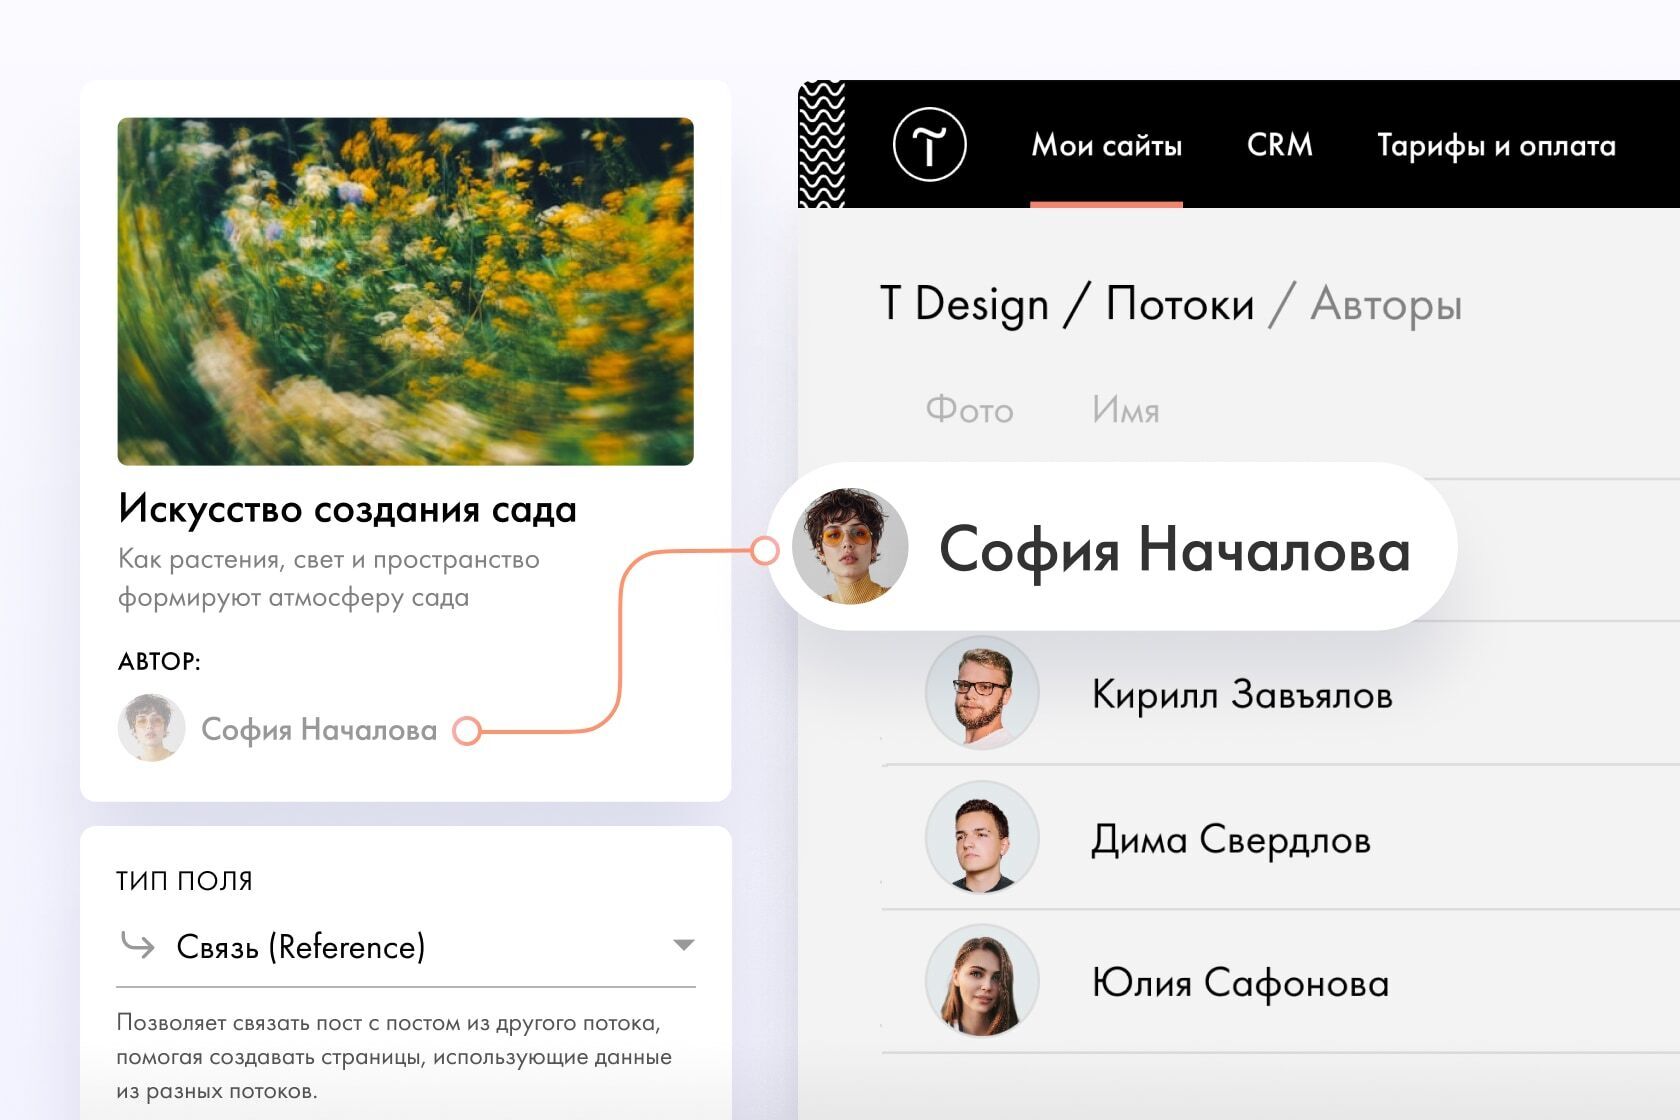Viewport: 1680px width, 1120px height.
Task: Click the АВТОР: label
Action: (159, 662)
